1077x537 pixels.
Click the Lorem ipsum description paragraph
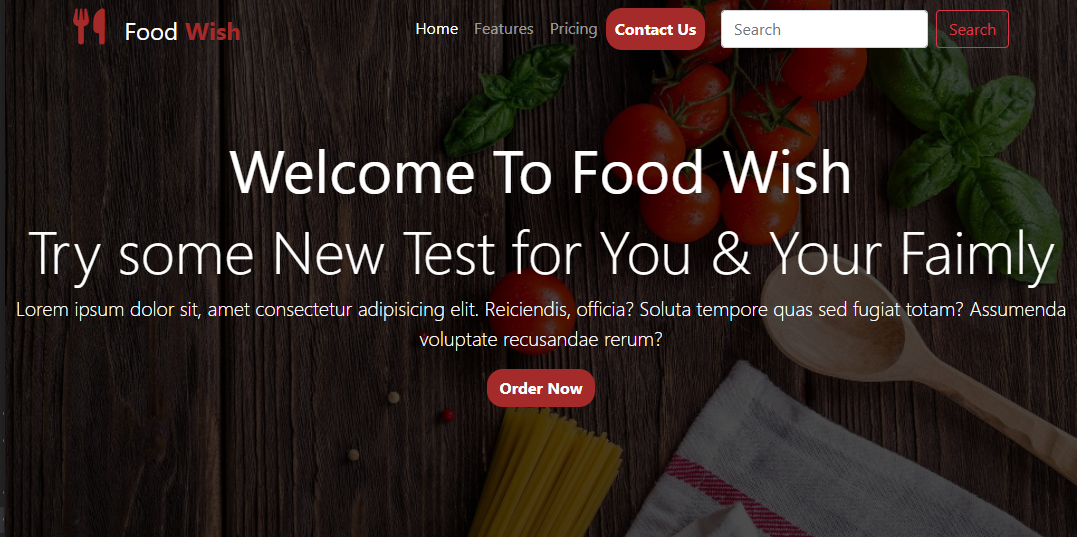coord(541,324)
